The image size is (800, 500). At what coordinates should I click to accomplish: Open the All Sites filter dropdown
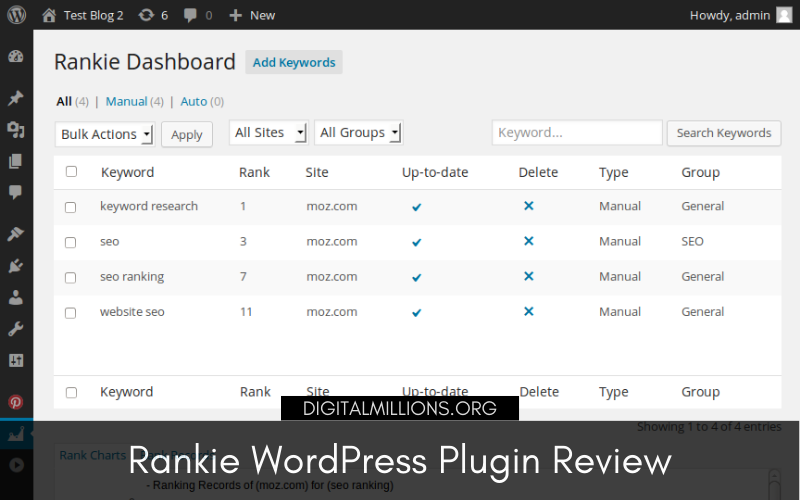click(268, 133)
